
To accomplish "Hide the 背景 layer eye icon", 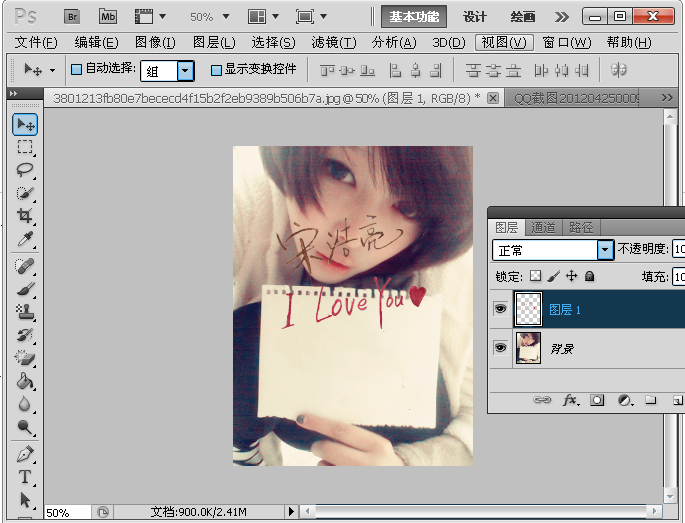I will click(x=500, y=348).
